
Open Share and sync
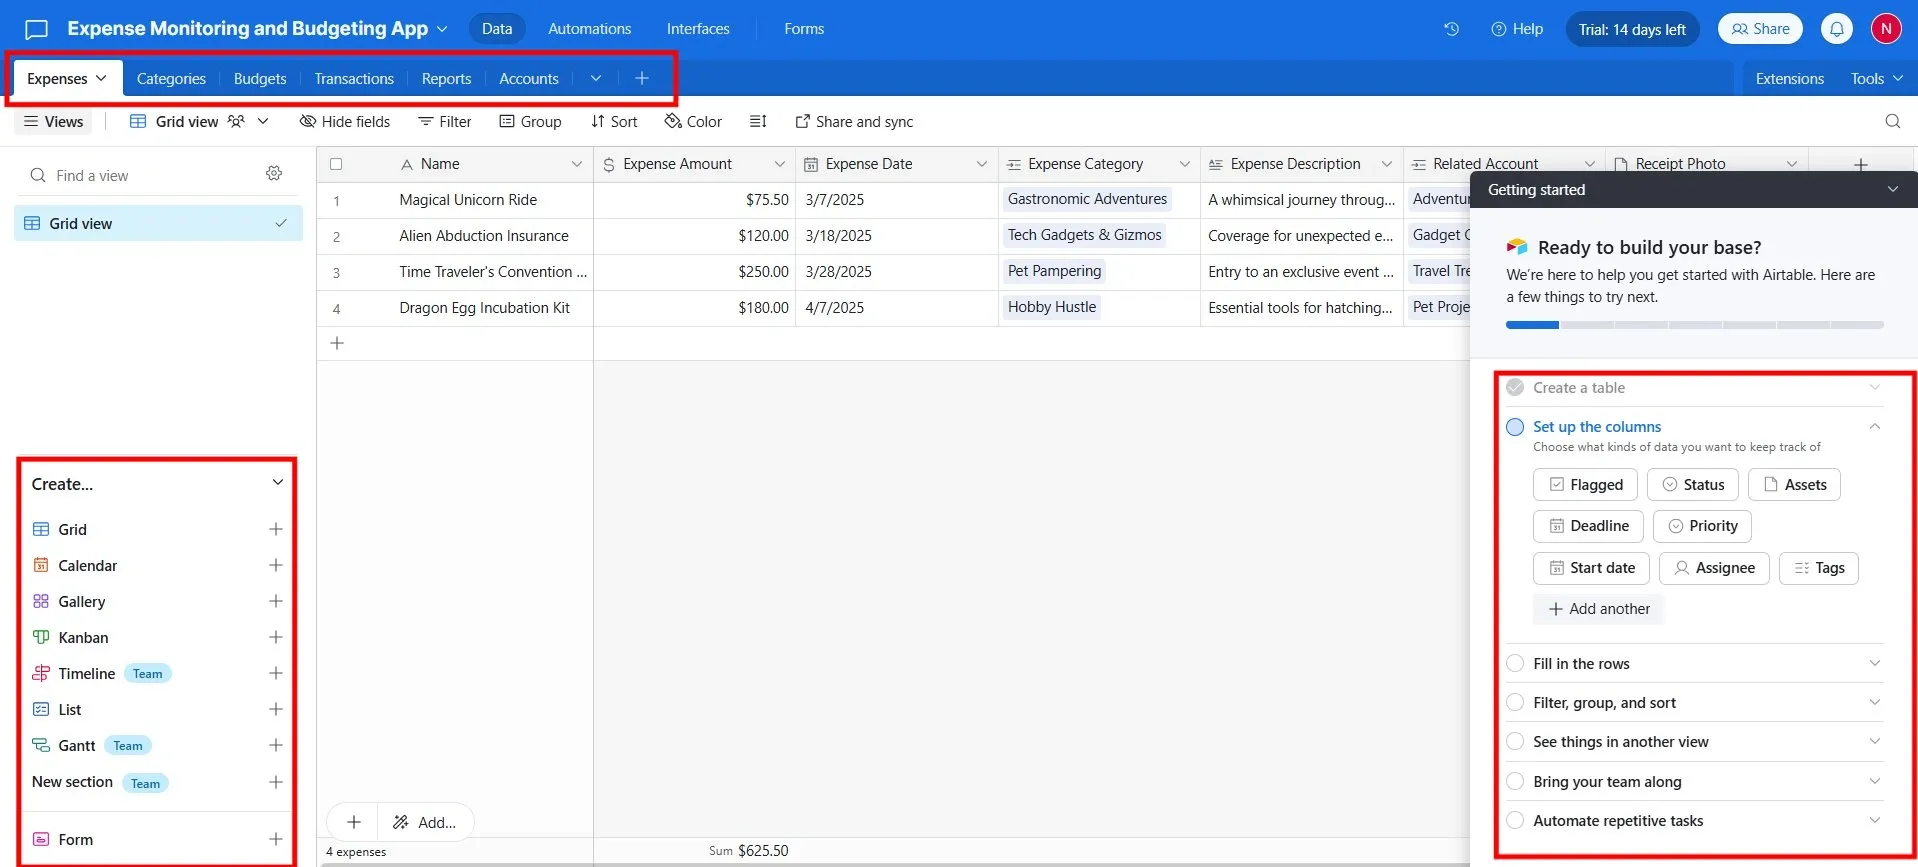(854, 121)
